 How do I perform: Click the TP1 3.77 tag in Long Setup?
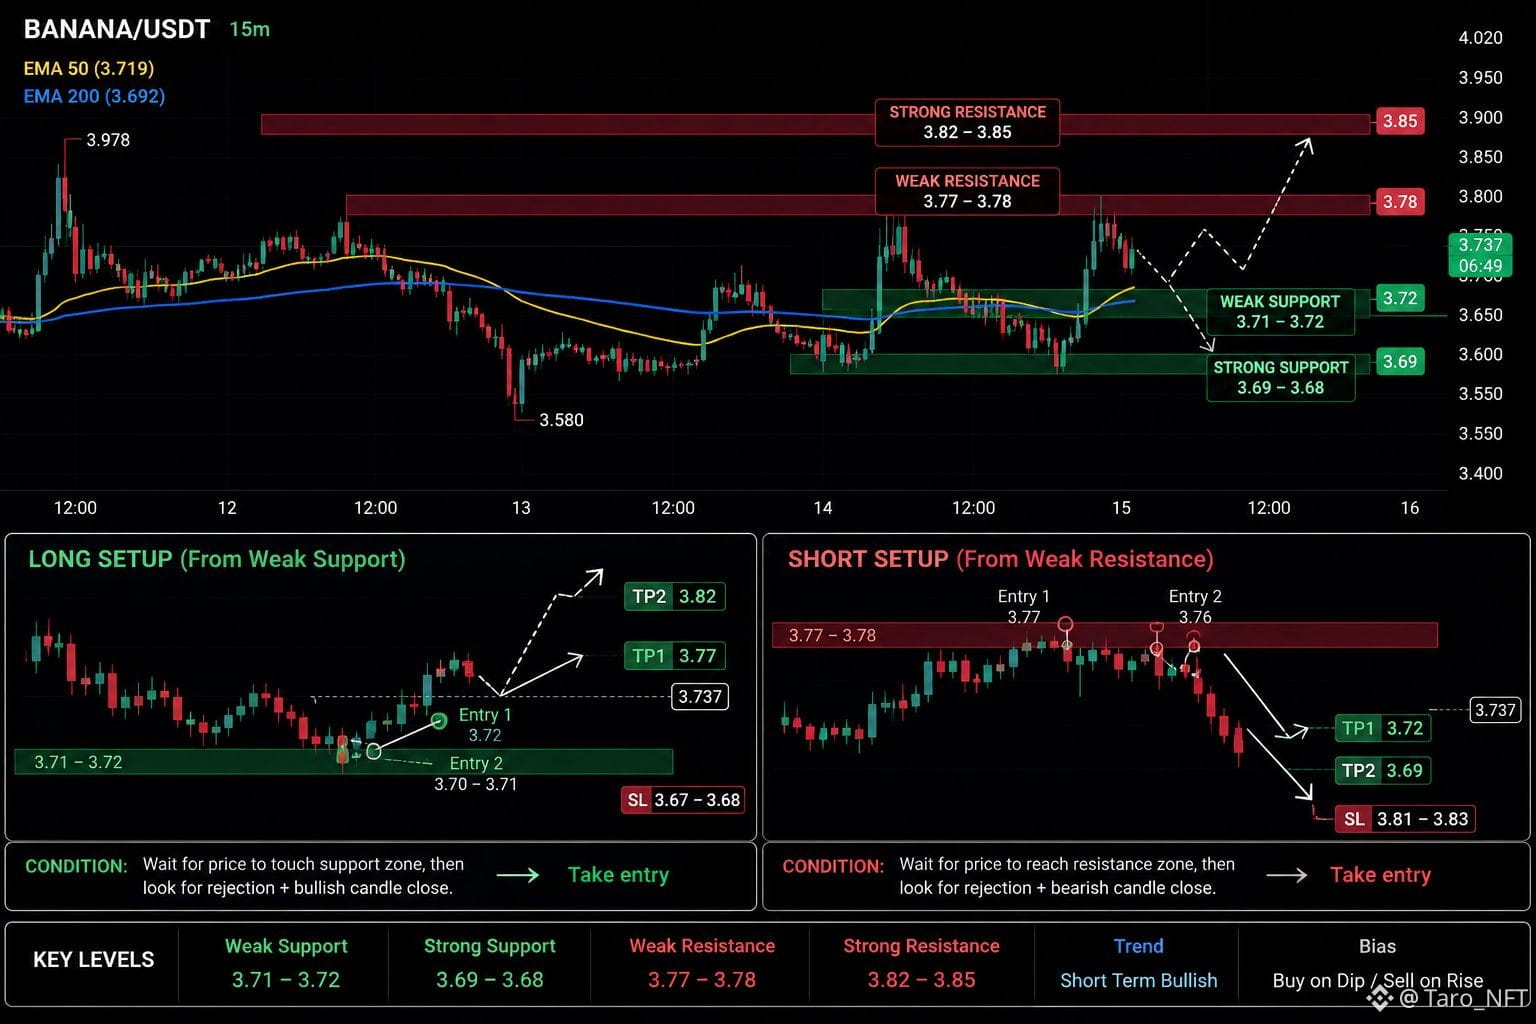coord(675,656)
